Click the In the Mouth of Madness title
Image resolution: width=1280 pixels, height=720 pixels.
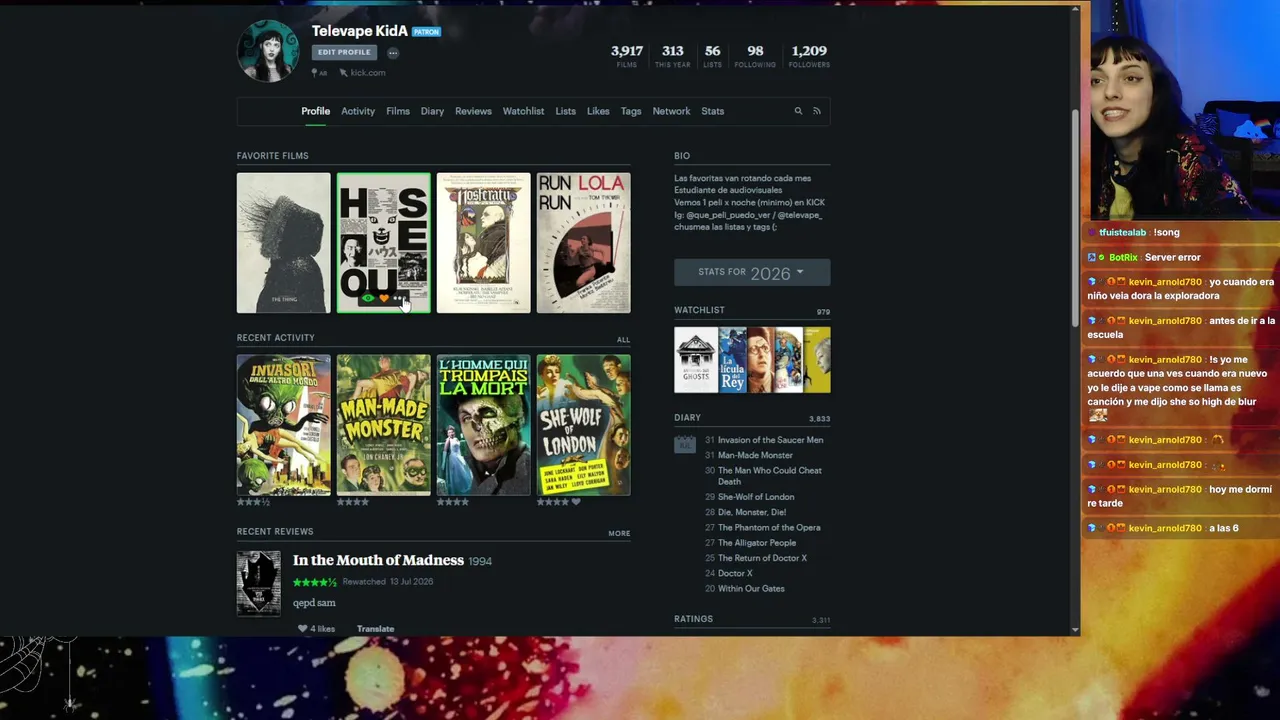378,561
